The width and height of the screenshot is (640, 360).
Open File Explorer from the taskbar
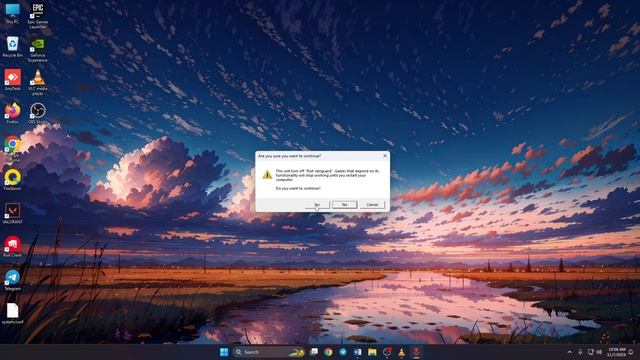tap(372, 352)
